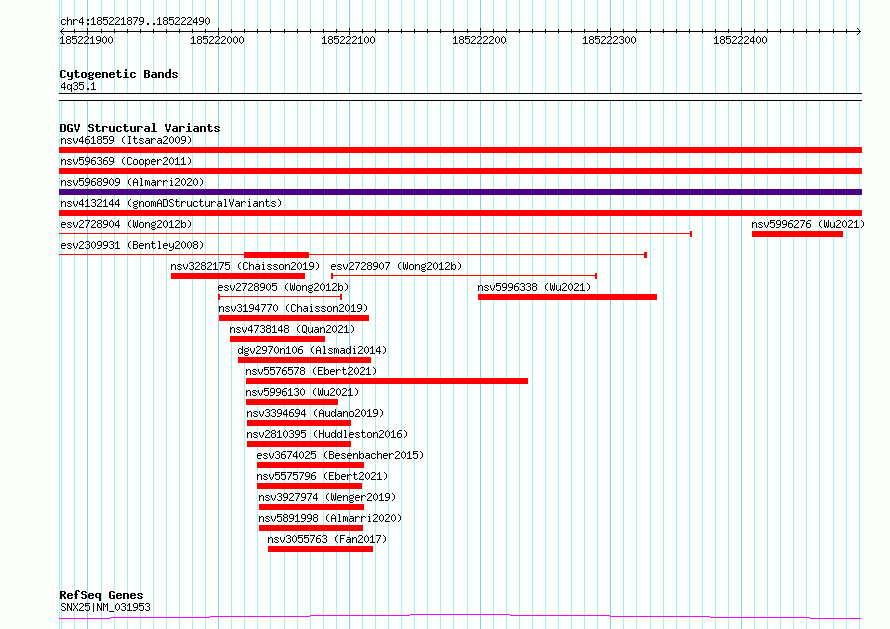Click the 4q35.1 cytogenetic band label
This screenshot has height=629, width=890.
coord(78,86)
